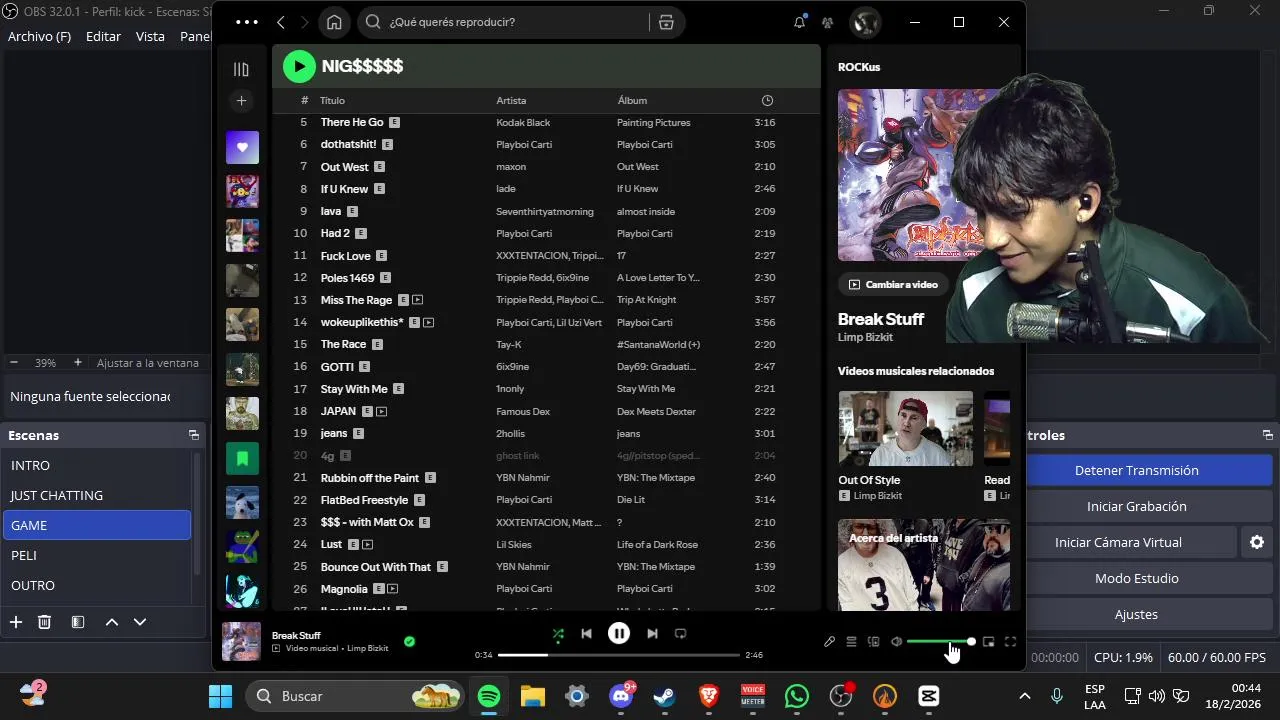Adjust the Spotify volume slider
This screenshot has height=720, width=1280.
click(939, 642)
